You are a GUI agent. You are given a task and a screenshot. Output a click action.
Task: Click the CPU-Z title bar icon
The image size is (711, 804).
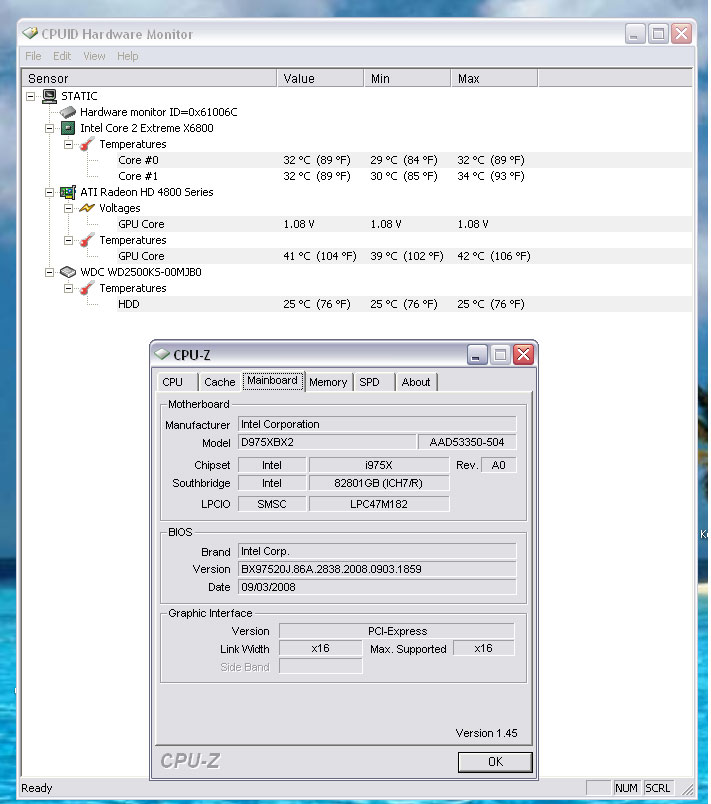click(161, 354)
